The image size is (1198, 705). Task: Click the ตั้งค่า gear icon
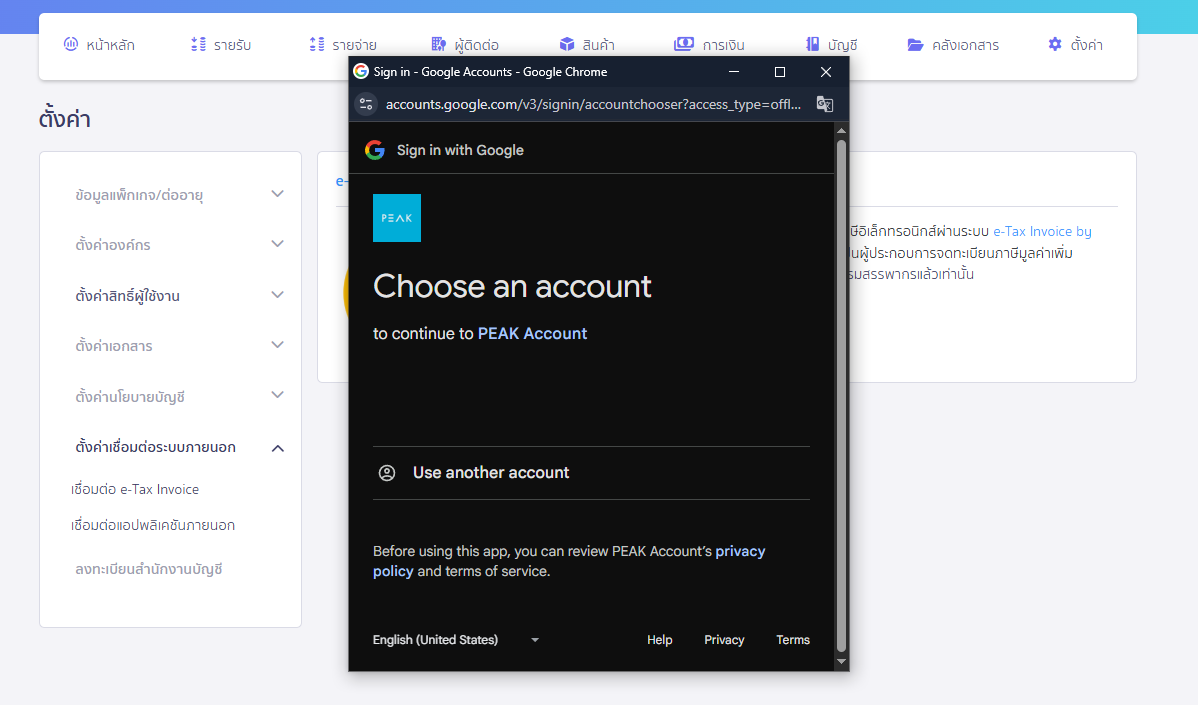tap(1053, 43)
